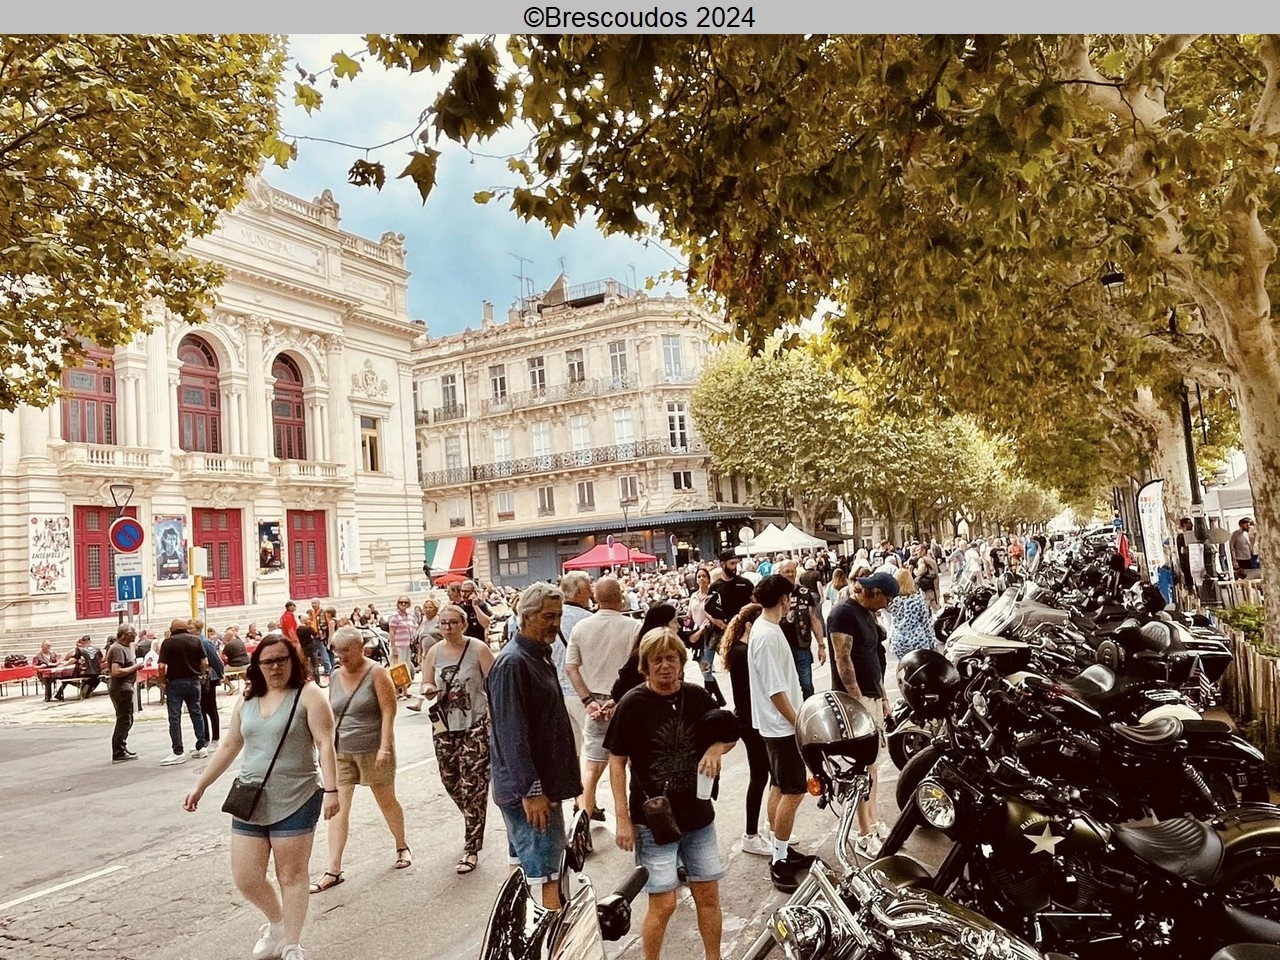The height and width of the screenshot is (960, 1280).
Task: Click the ©Brescoudos 2024 caption text
Action: [x=639, y=17]
